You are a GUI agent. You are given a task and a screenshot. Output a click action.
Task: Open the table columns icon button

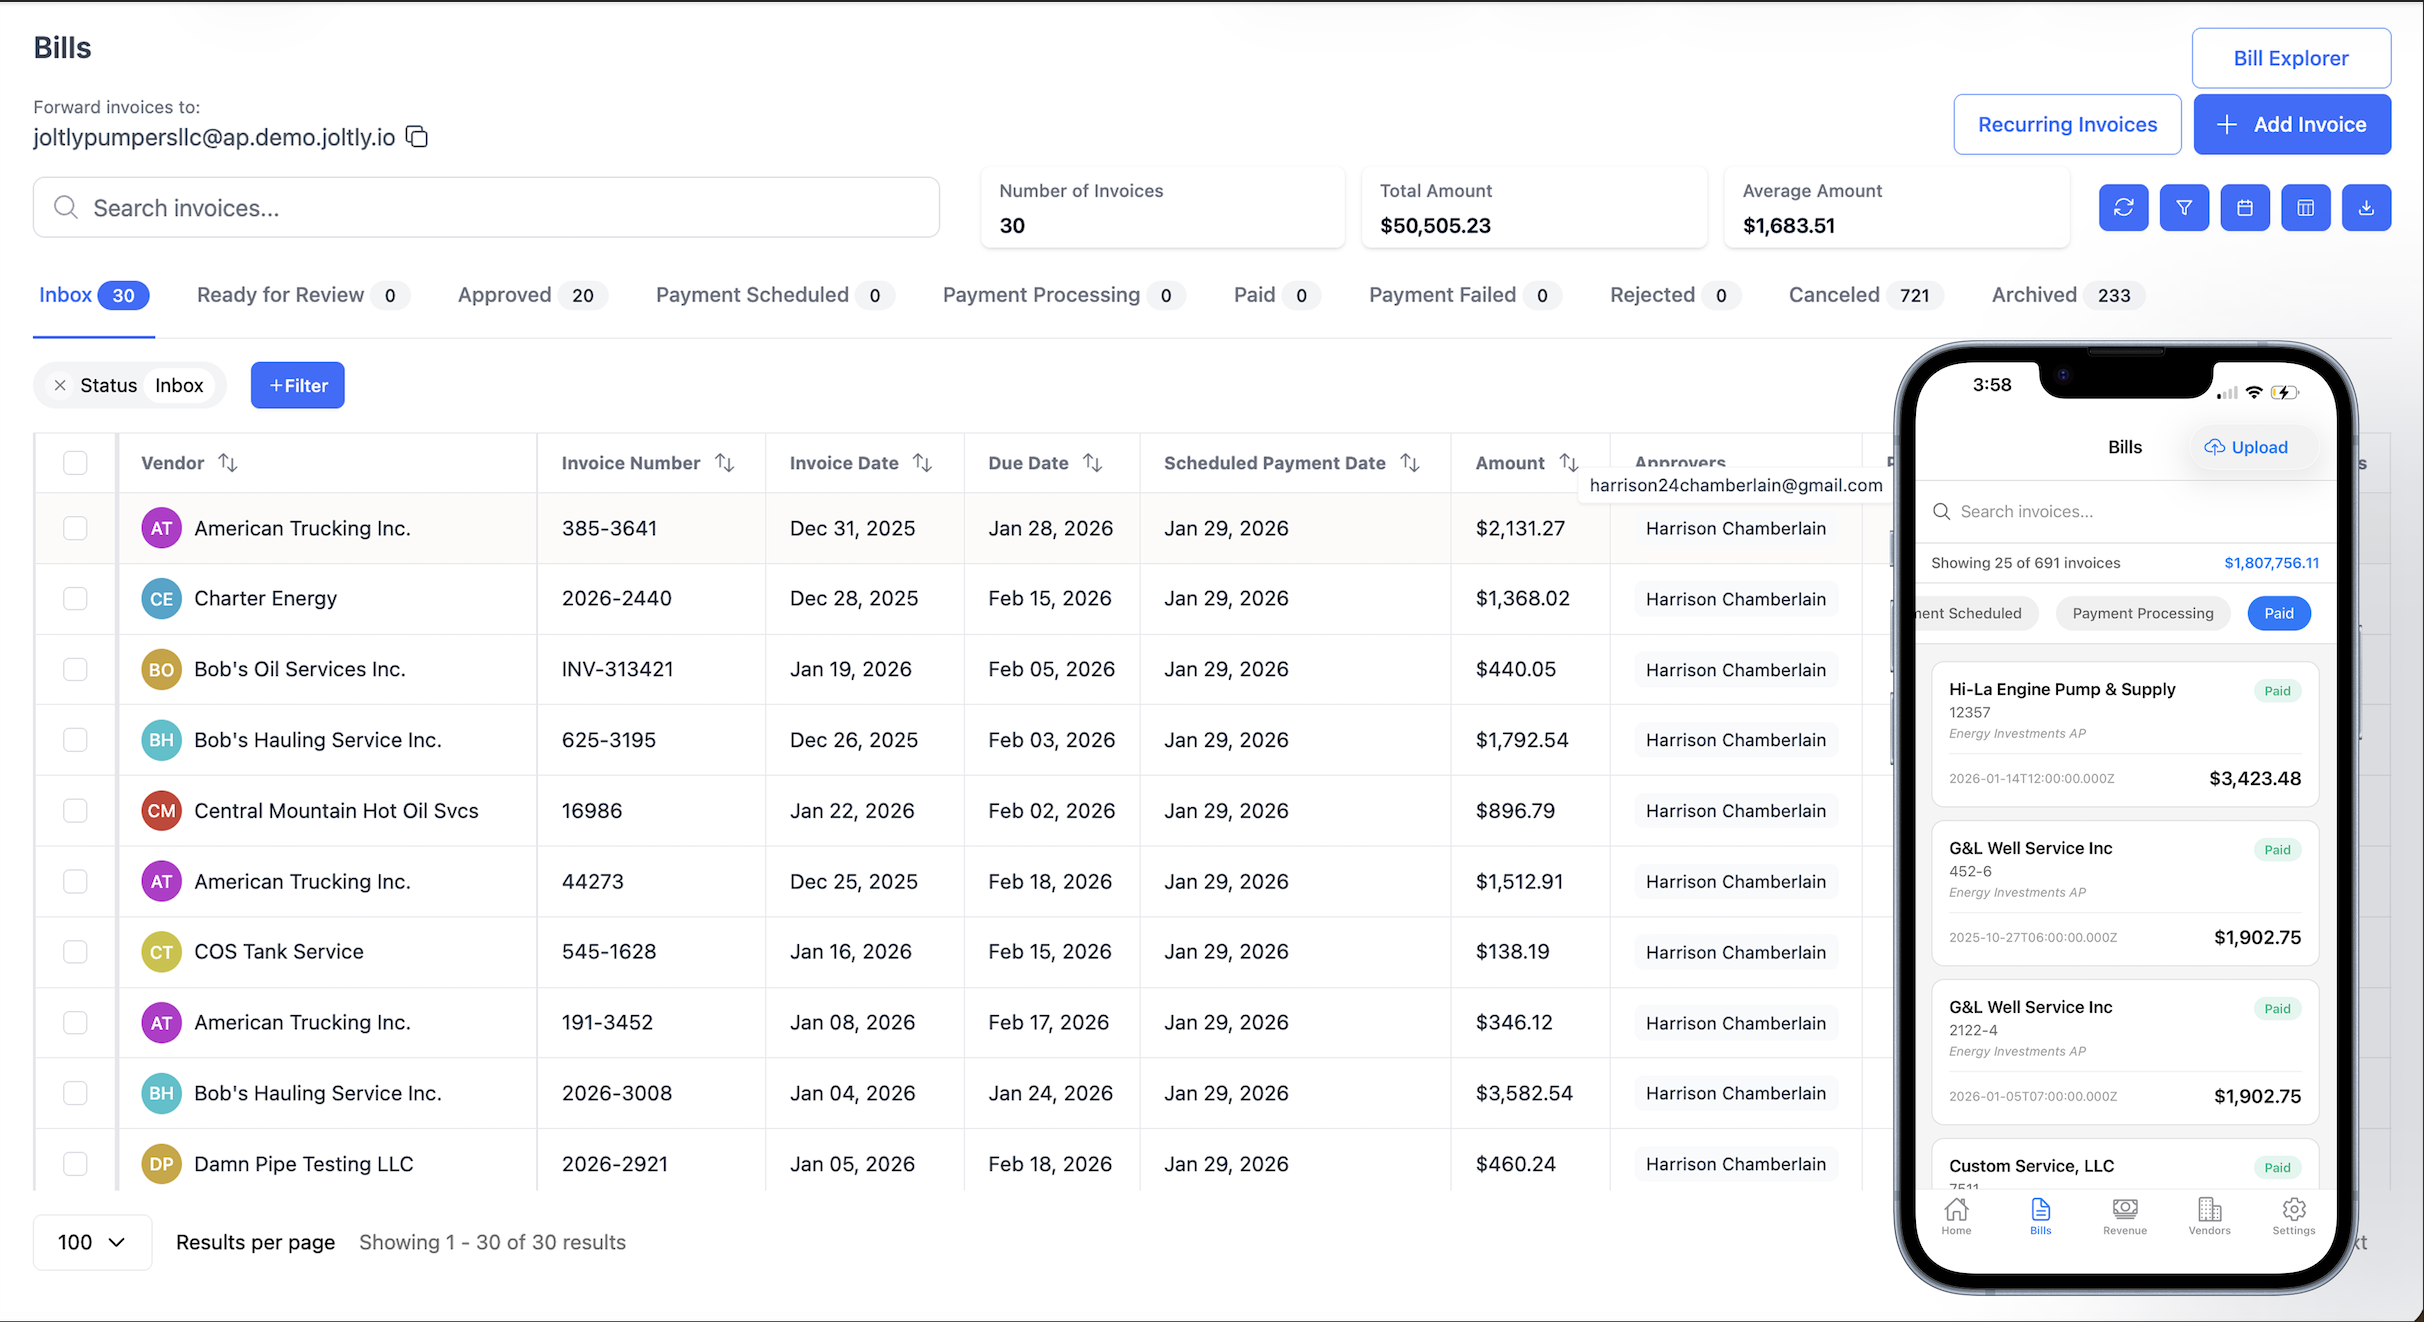(2305, 208)
